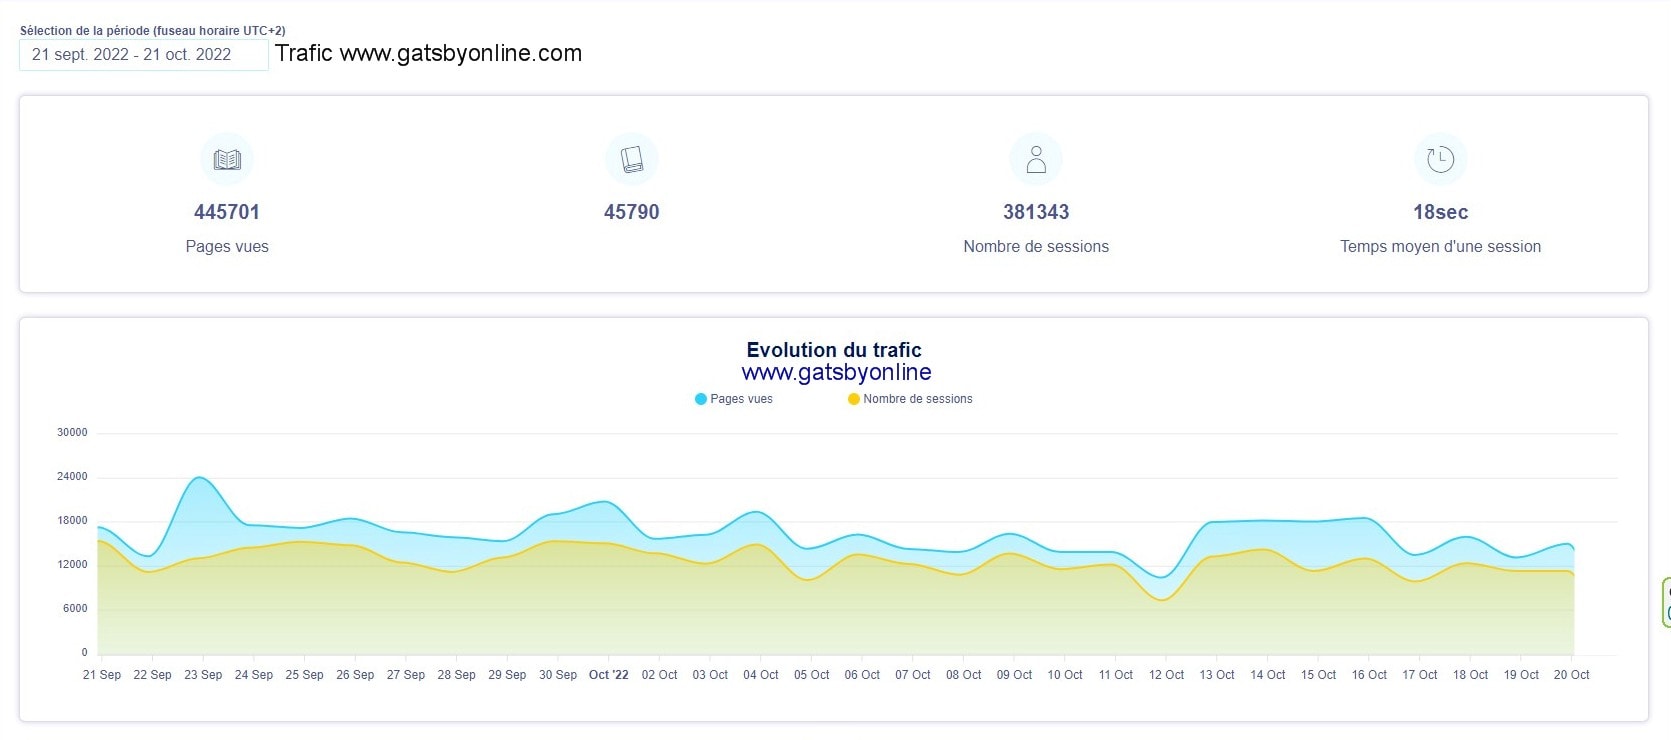Select the 12 Oct date on the axis

tap(1166, 675)
